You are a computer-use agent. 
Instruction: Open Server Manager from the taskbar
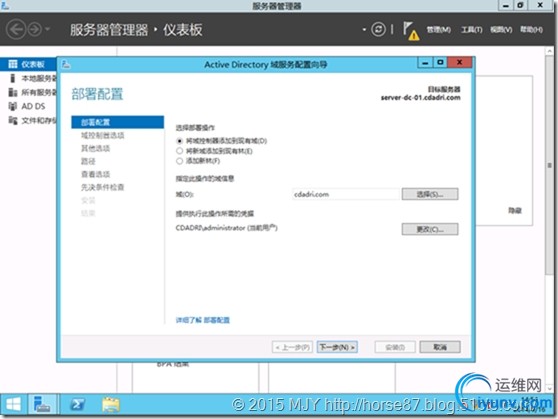[x=42, y=405]
